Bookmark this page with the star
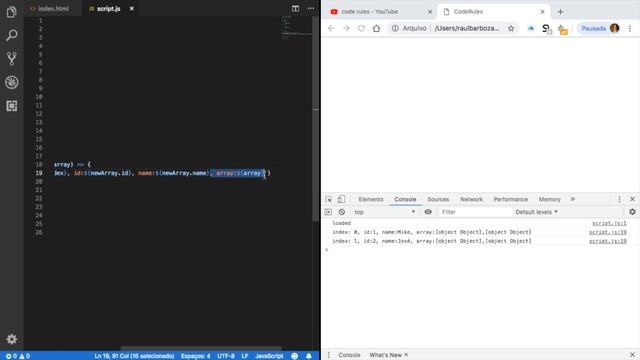The width and height of the screenshot is (640, 360). pyautogui.click(x=511, y=28)
